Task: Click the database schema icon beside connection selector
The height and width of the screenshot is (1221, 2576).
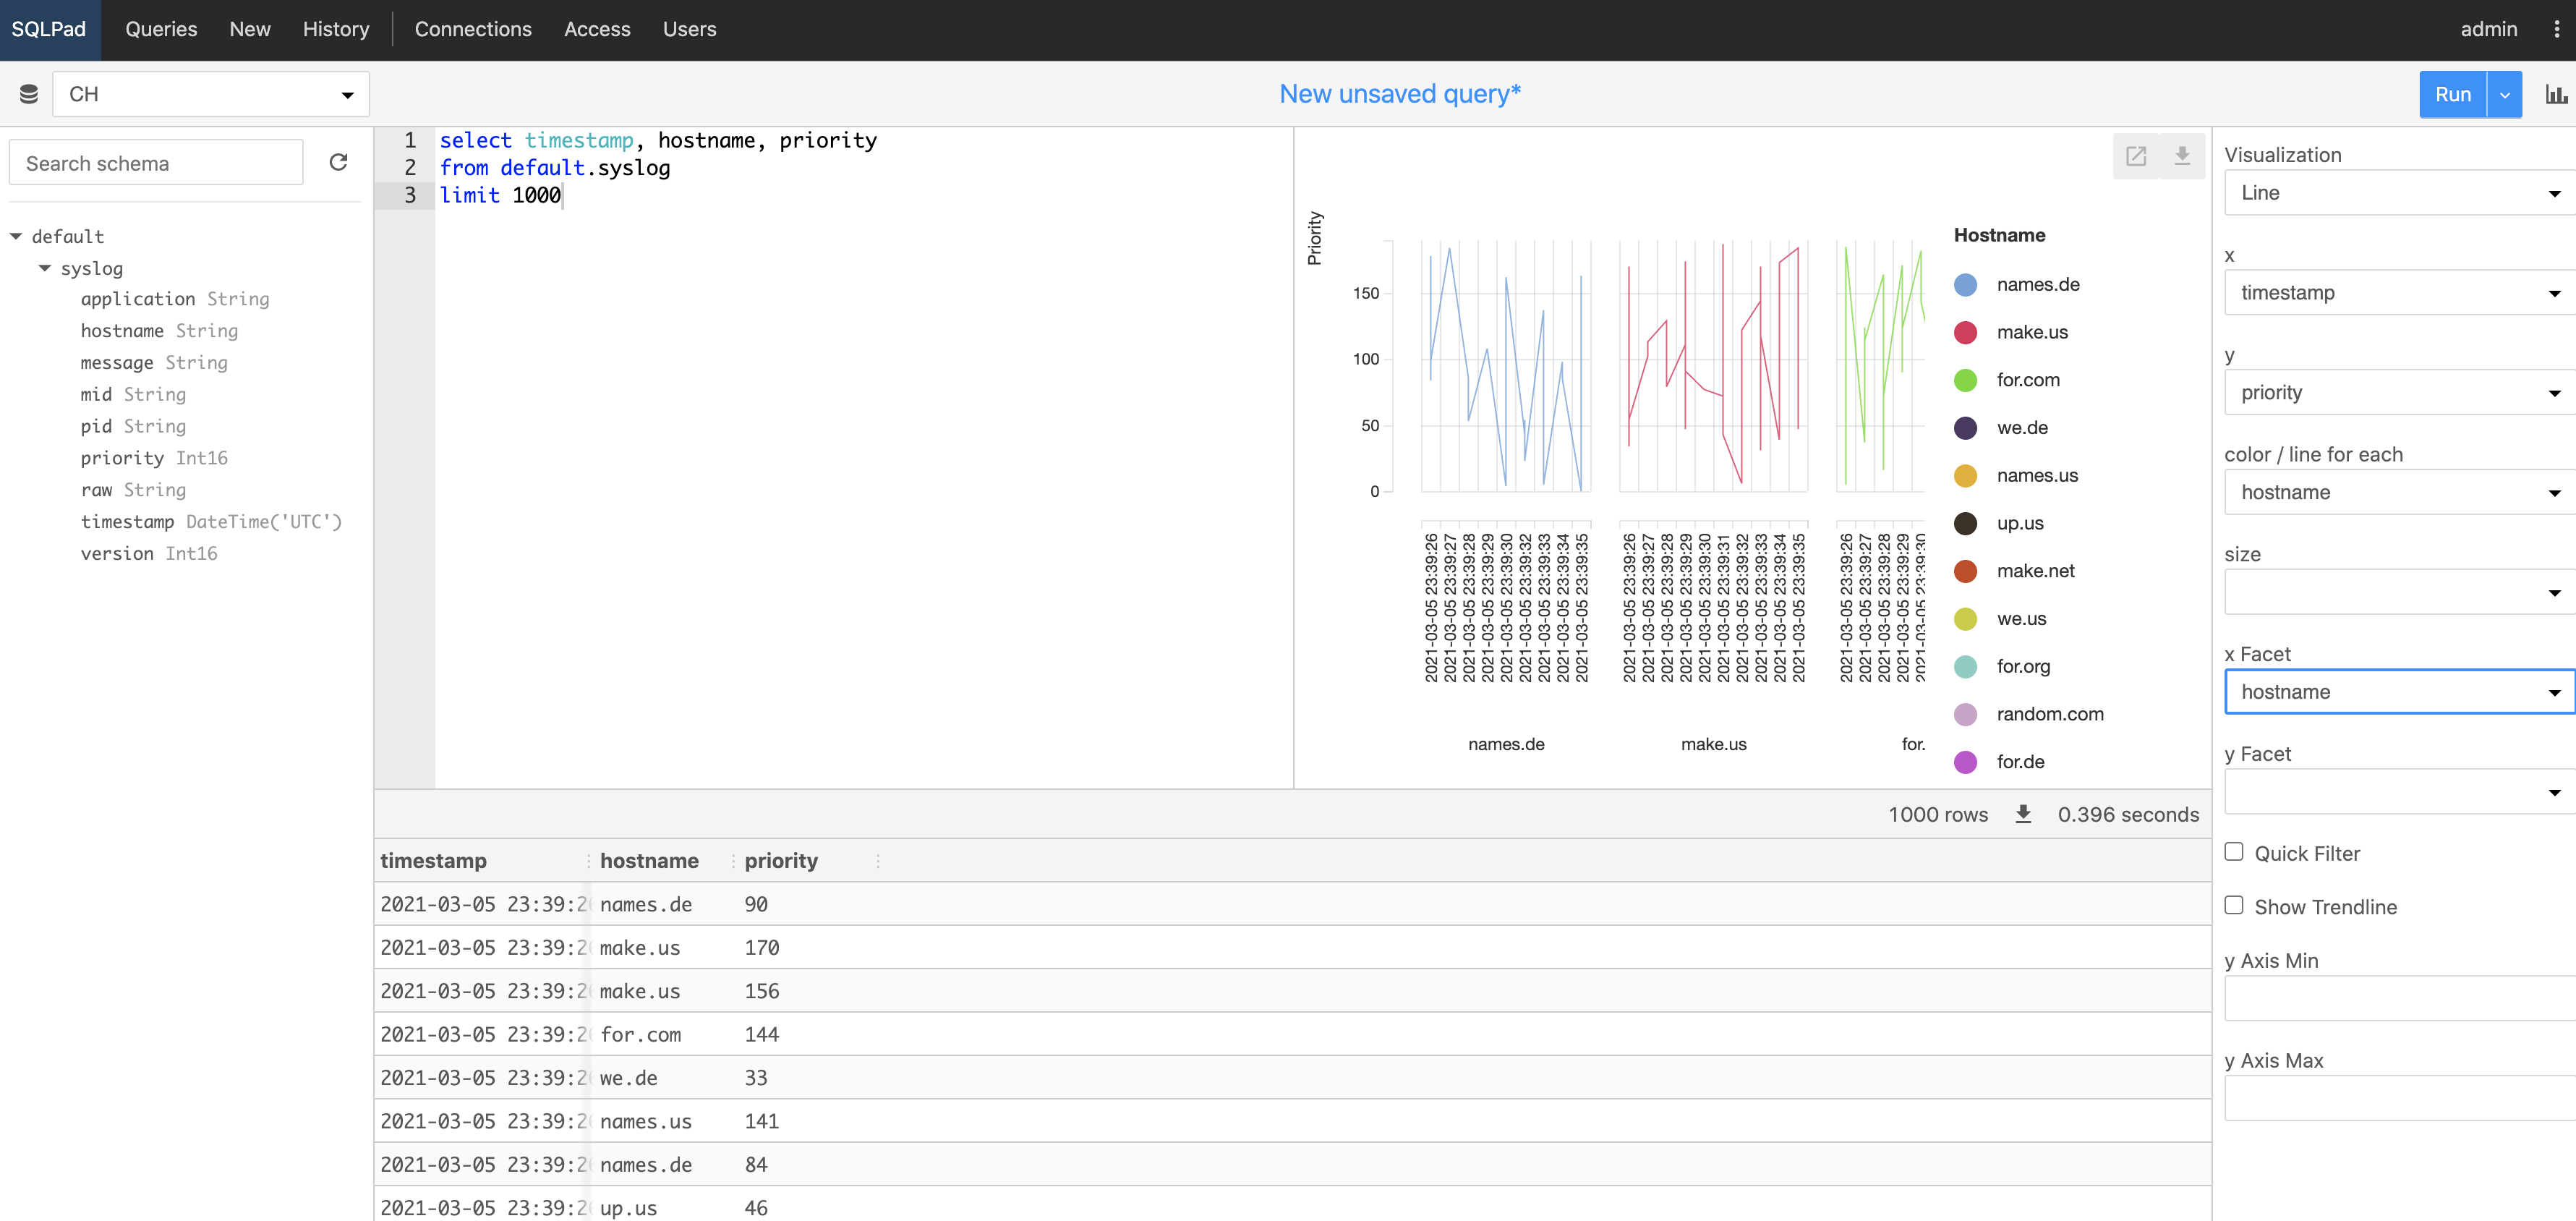Action: click(x=28, y=94)
